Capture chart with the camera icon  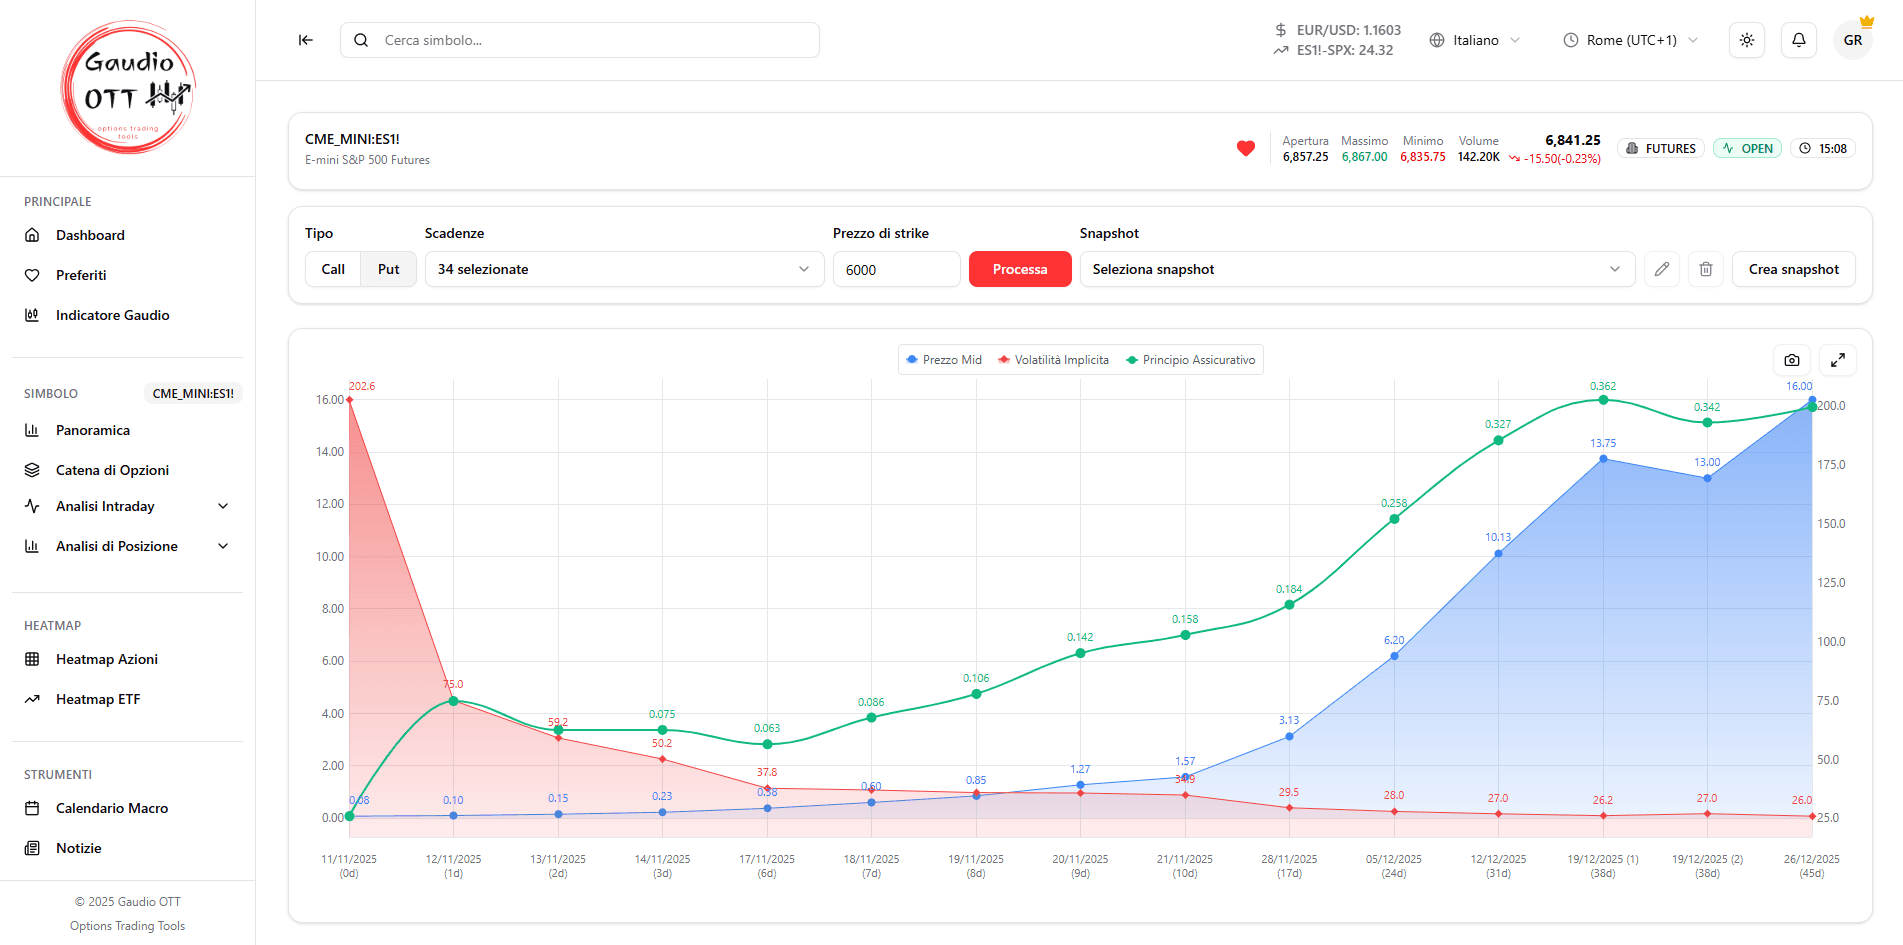coord(1791,360)
